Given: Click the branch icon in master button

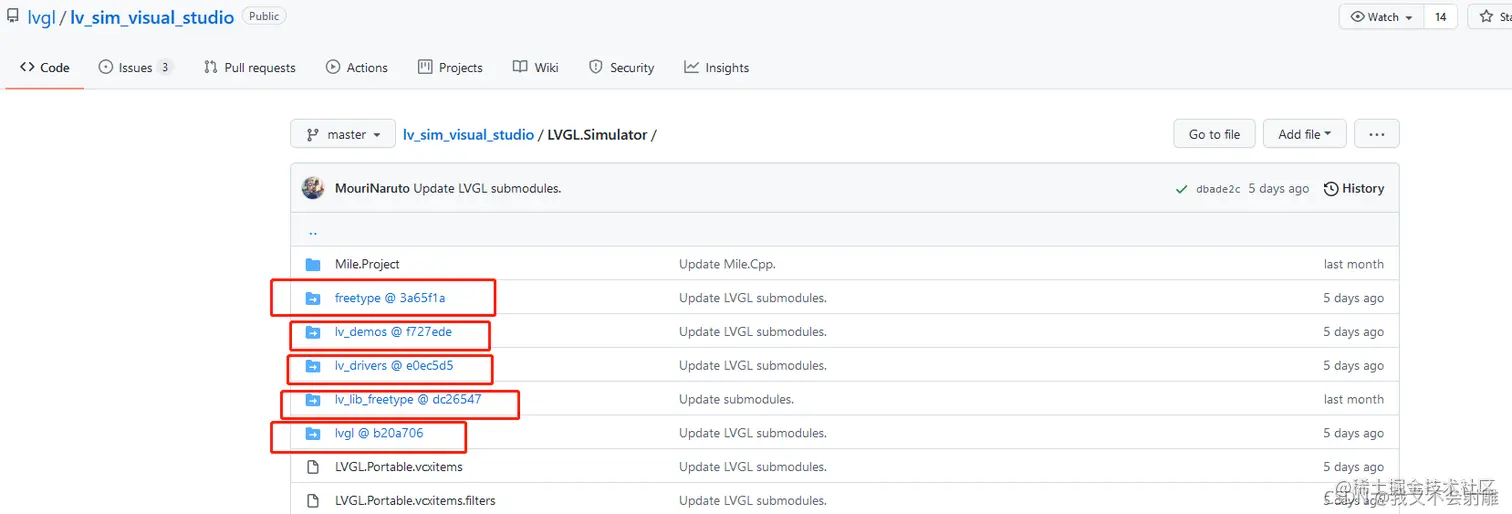Looking at the screenshot, I should click(x=313, y=134).
